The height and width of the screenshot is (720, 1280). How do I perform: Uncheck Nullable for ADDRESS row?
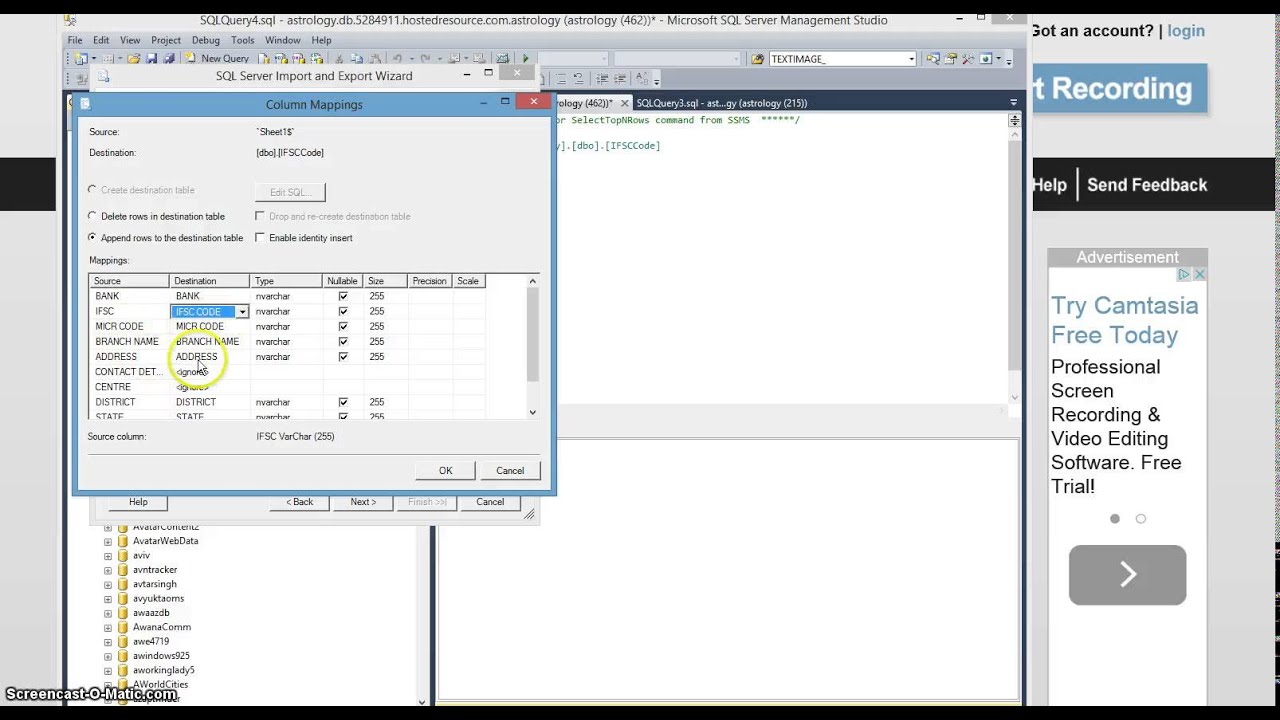tap(343, 356)
